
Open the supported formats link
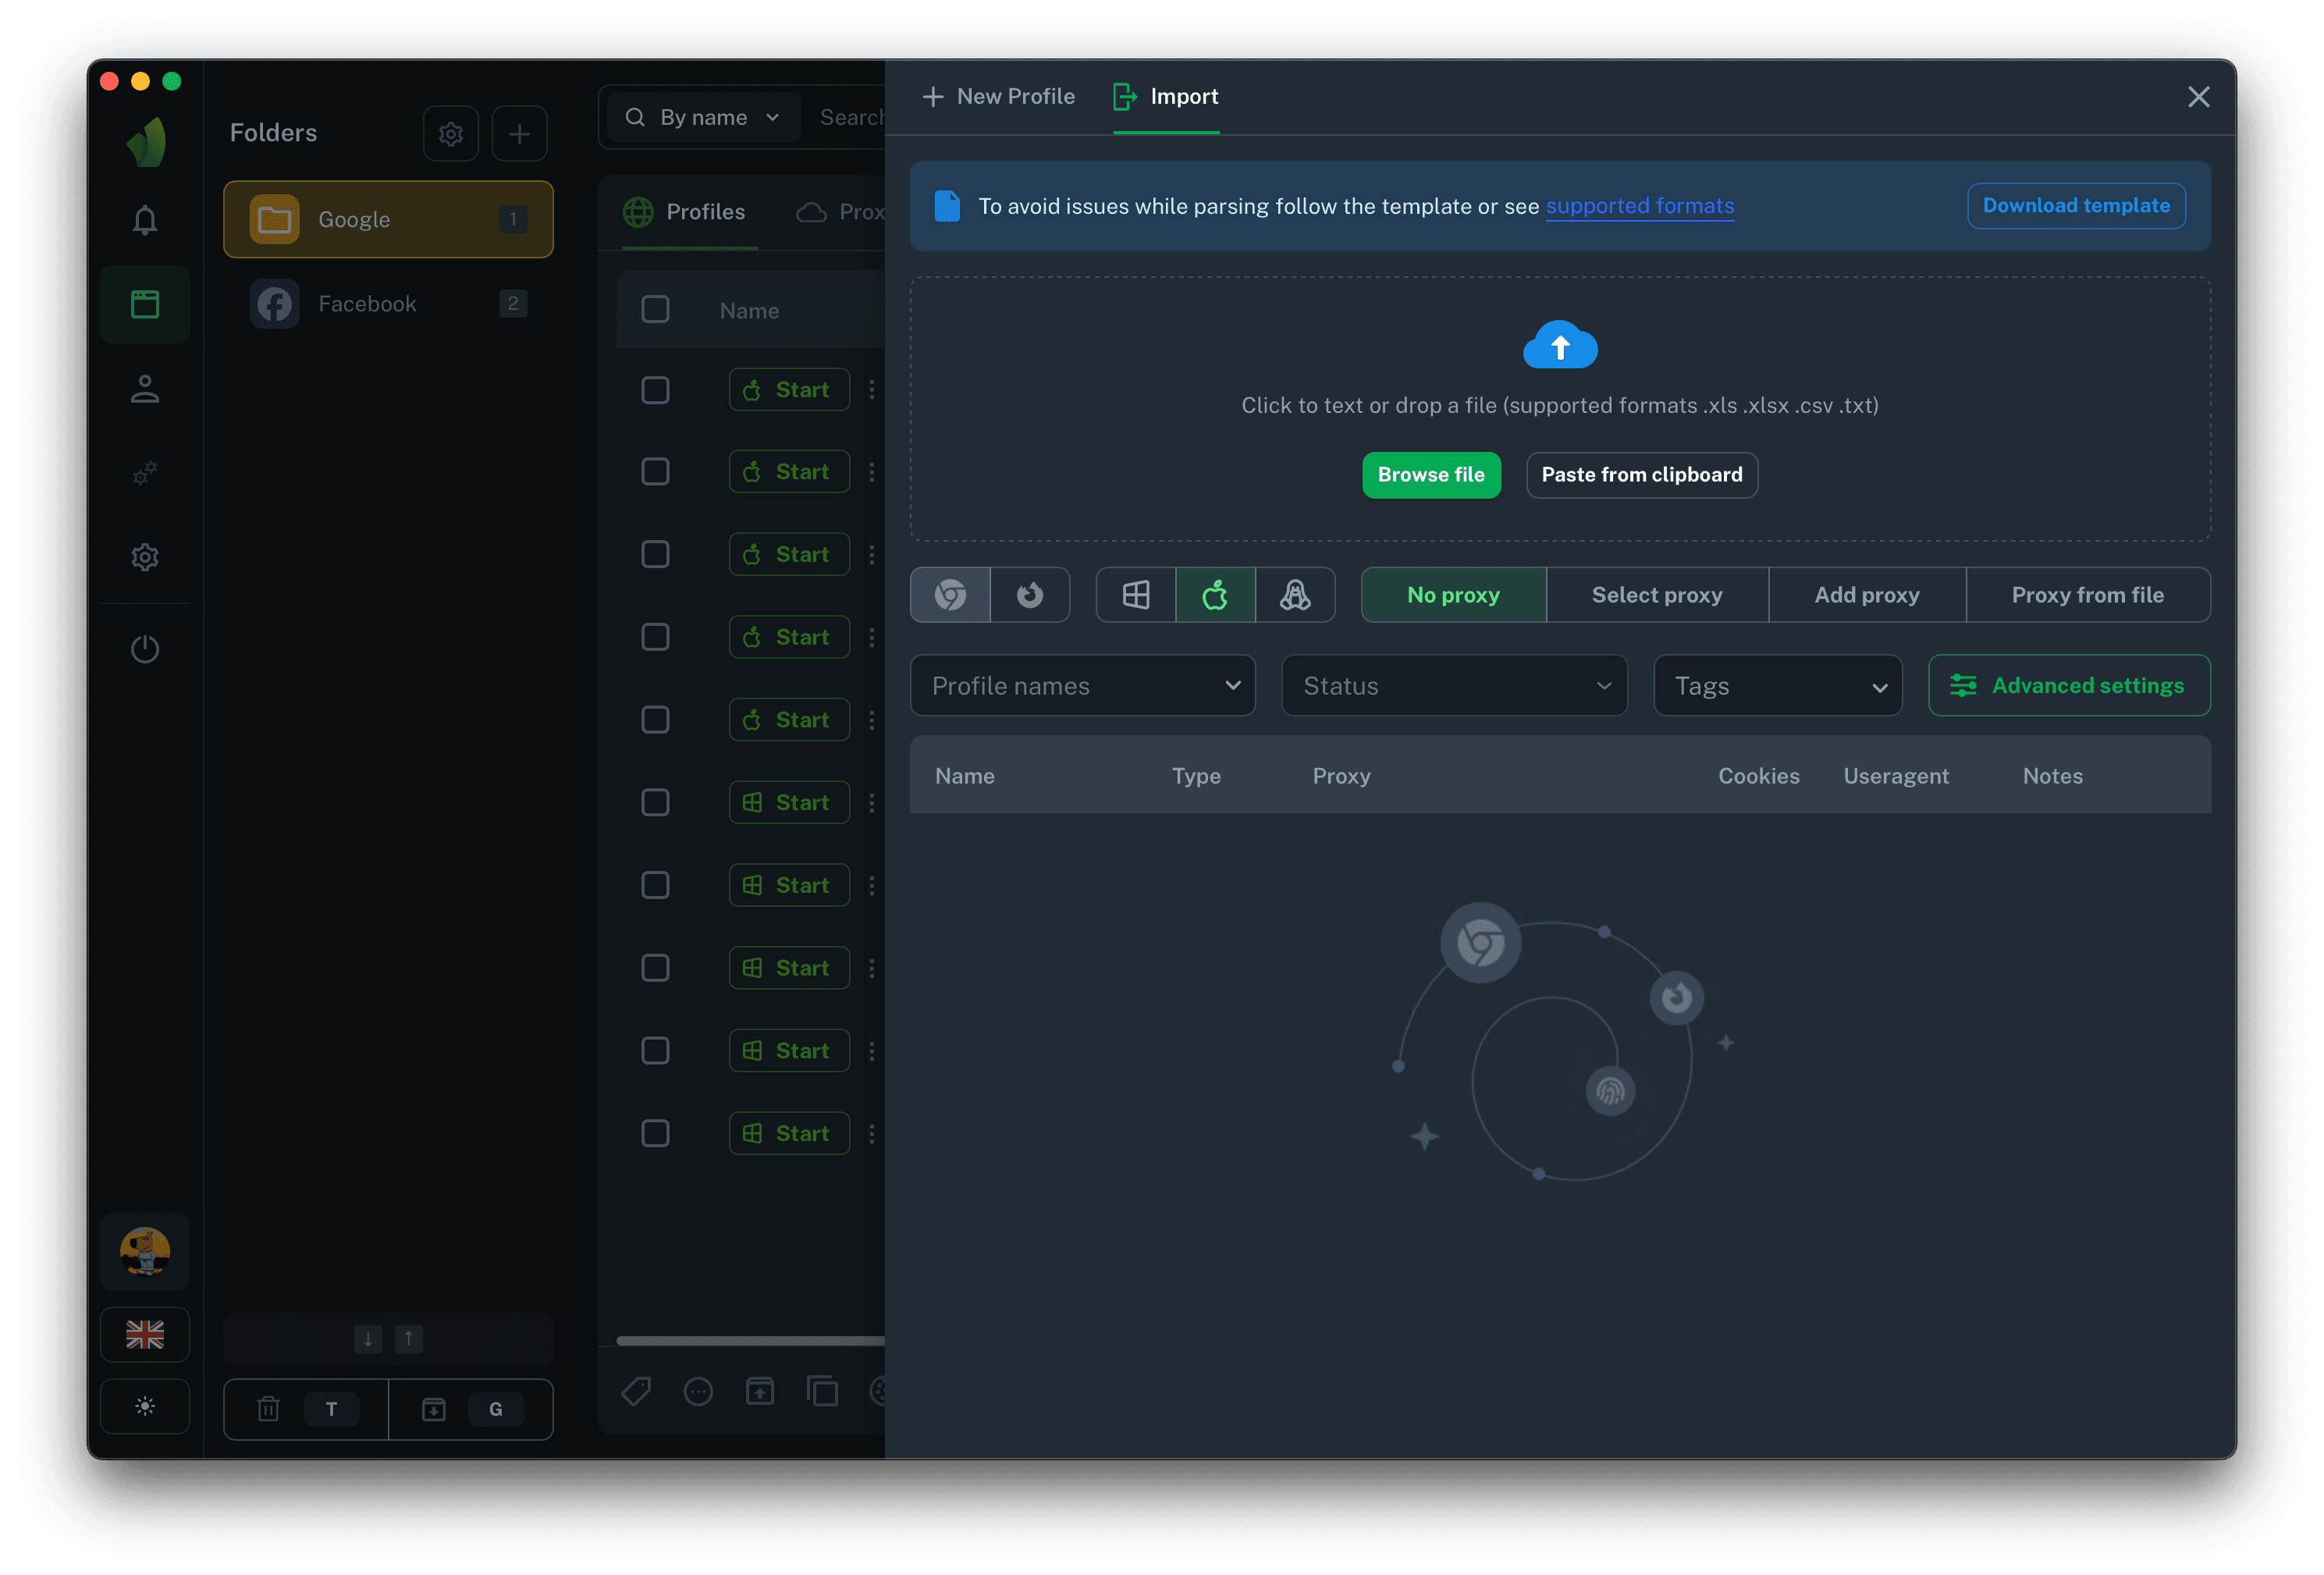click(1639, 206)
